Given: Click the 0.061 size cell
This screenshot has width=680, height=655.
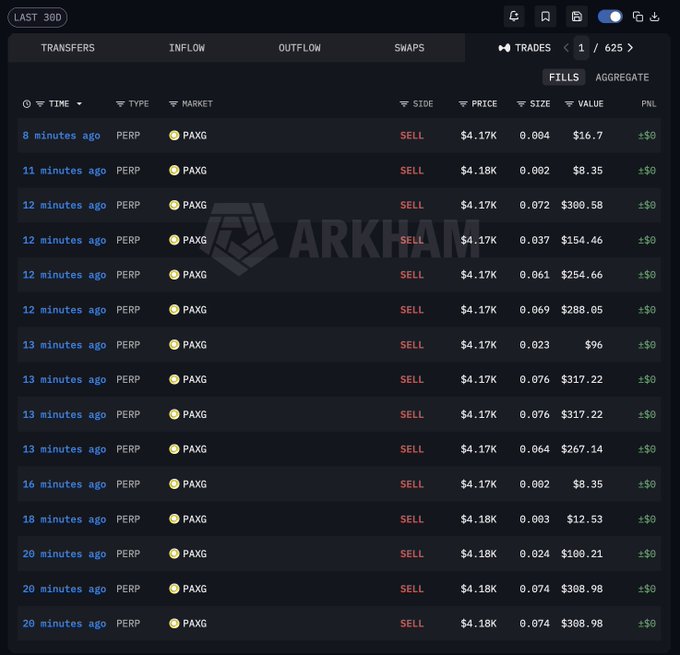Looking at the screenshot, I should click(534, 275).
